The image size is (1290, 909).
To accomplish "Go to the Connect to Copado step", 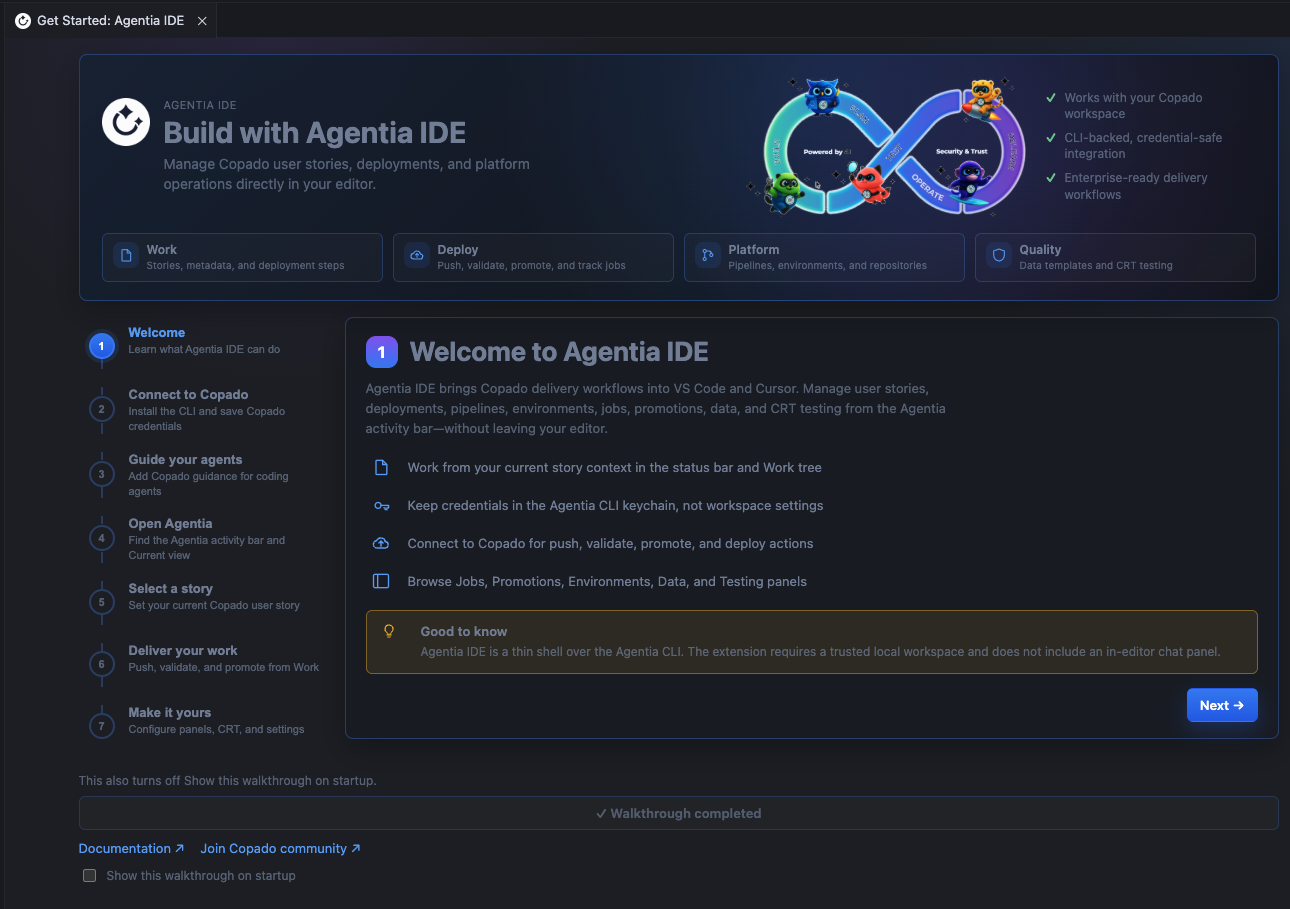I will 205,410.
